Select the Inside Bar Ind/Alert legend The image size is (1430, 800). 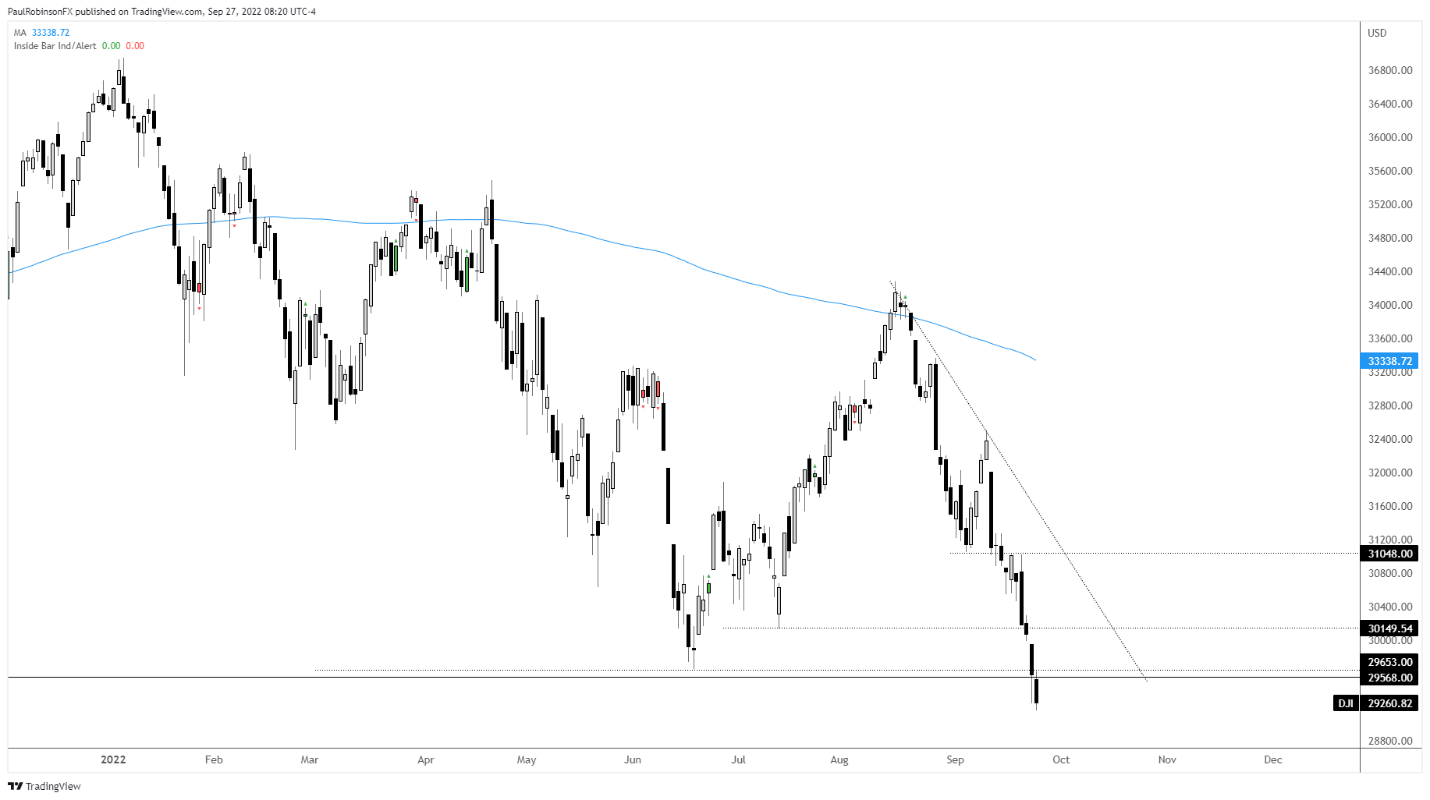(x=78, y=45)
